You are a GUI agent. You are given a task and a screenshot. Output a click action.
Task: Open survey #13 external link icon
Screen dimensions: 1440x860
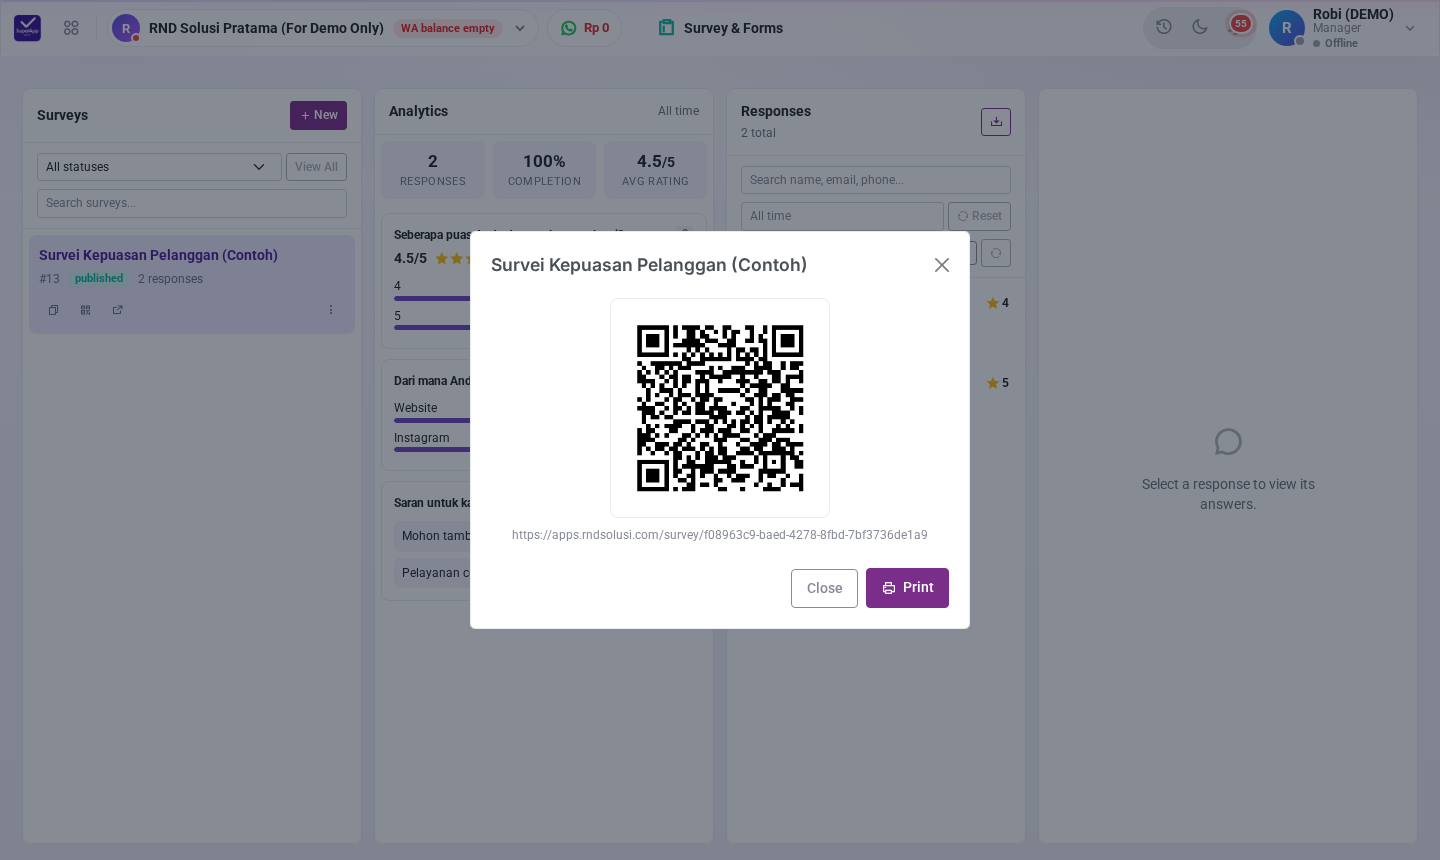[118, 310]
